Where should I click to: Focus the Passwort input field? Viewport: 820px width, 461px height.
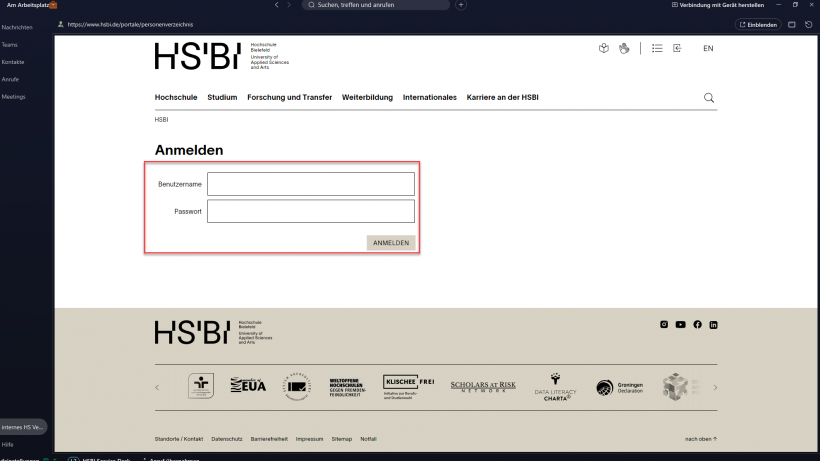(x=310, y=211)
